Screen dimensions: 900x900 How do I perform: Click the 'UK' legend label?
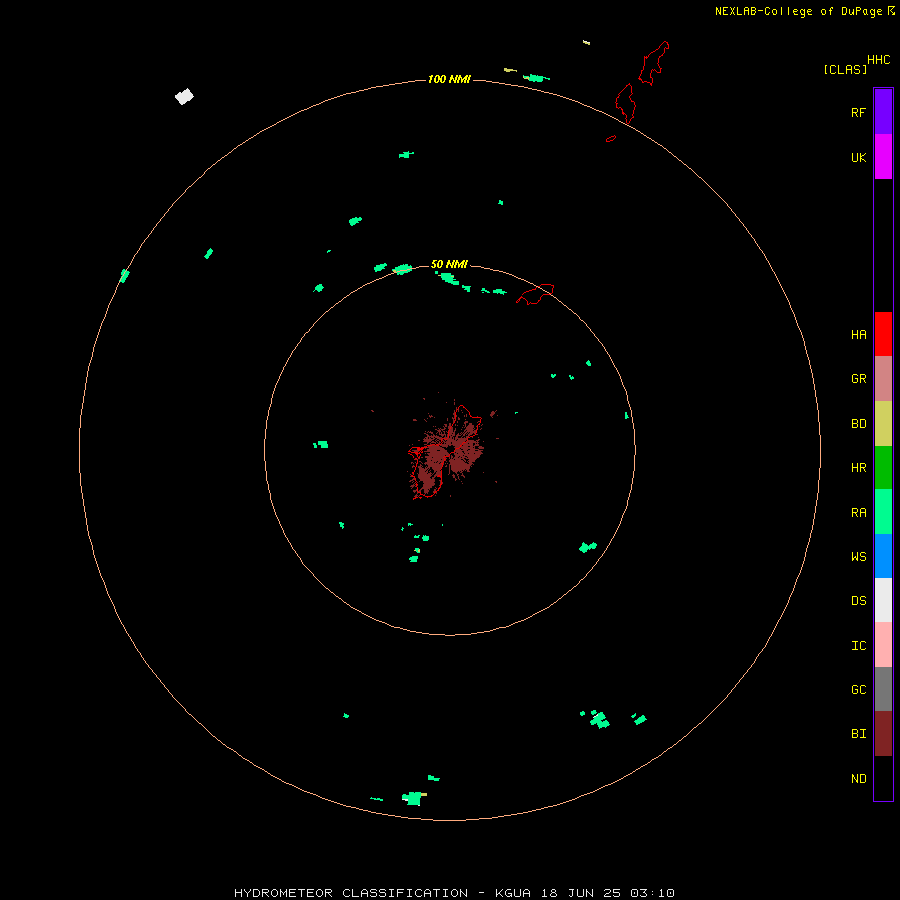pos(858,157)
